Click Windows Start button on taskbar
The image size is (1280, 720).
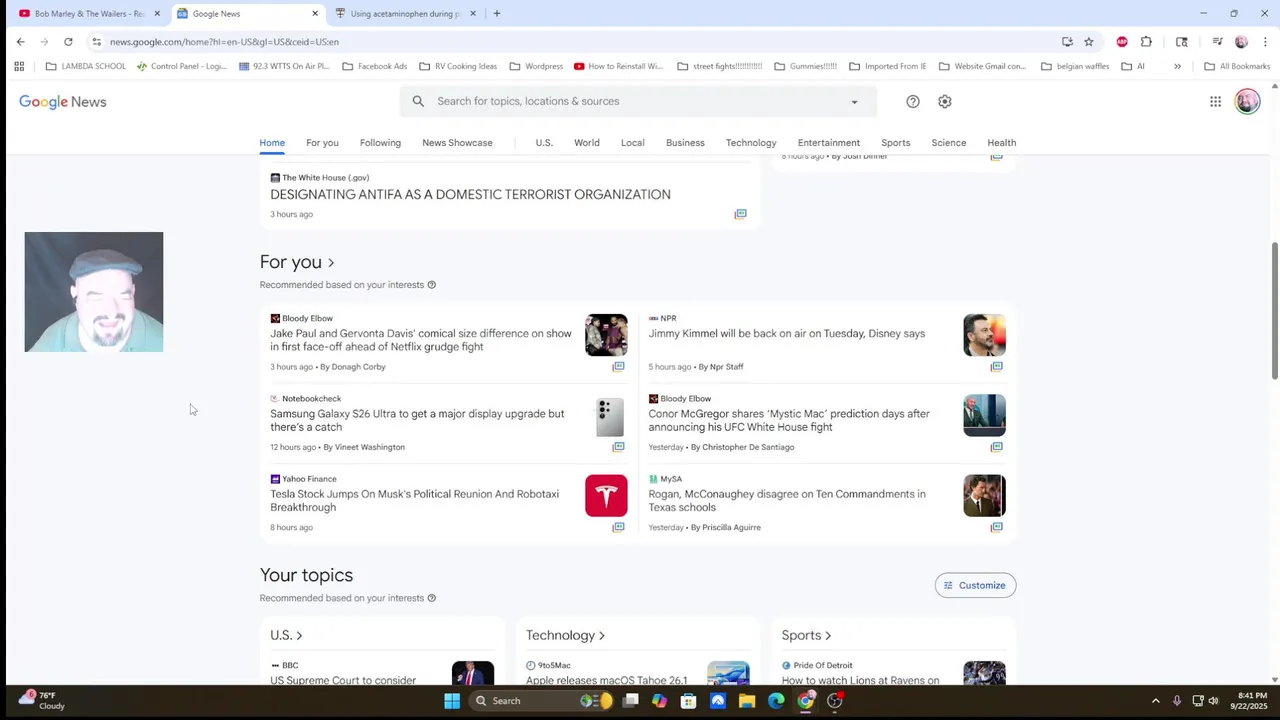452,701
